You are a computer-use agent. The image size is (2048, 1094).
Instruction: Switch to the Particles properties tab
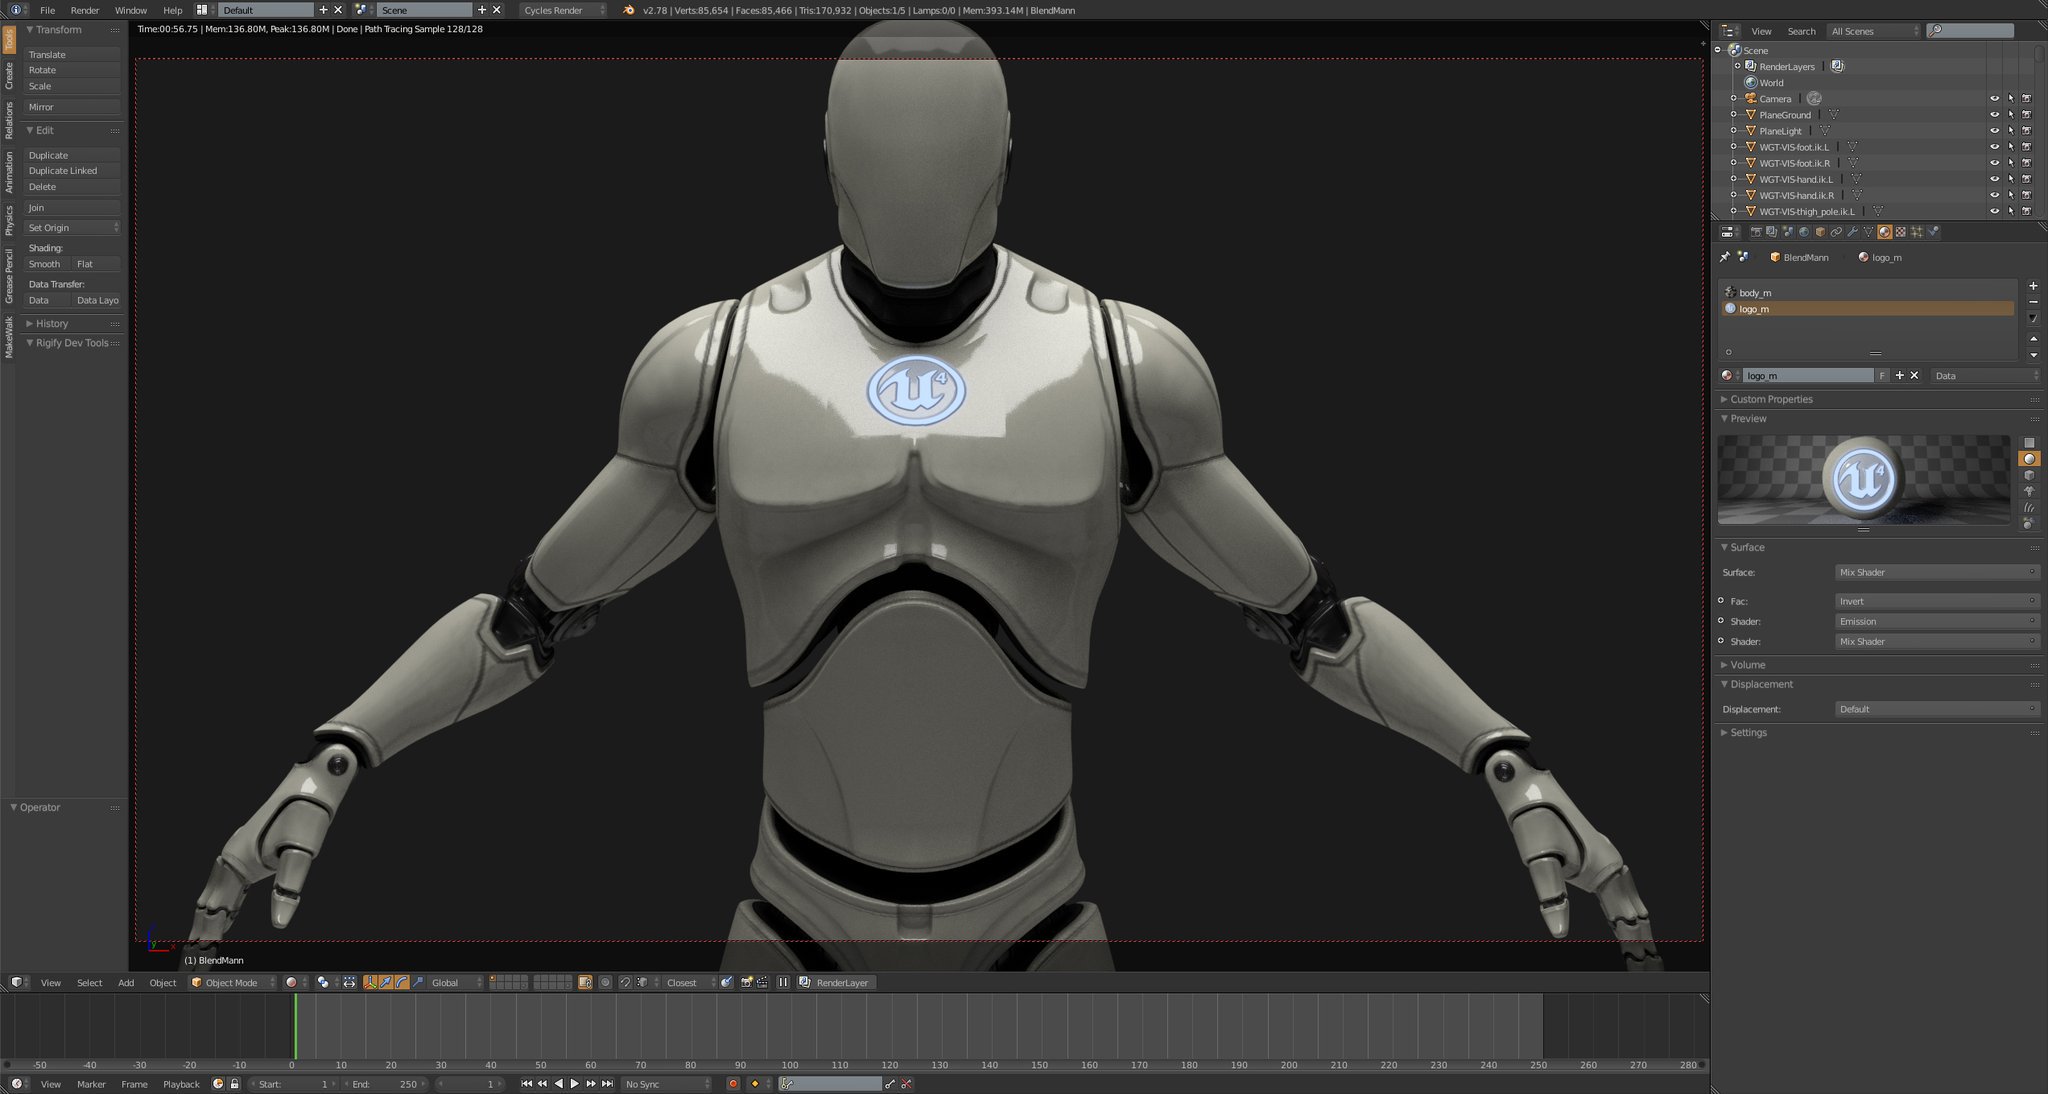[1917, 231]
